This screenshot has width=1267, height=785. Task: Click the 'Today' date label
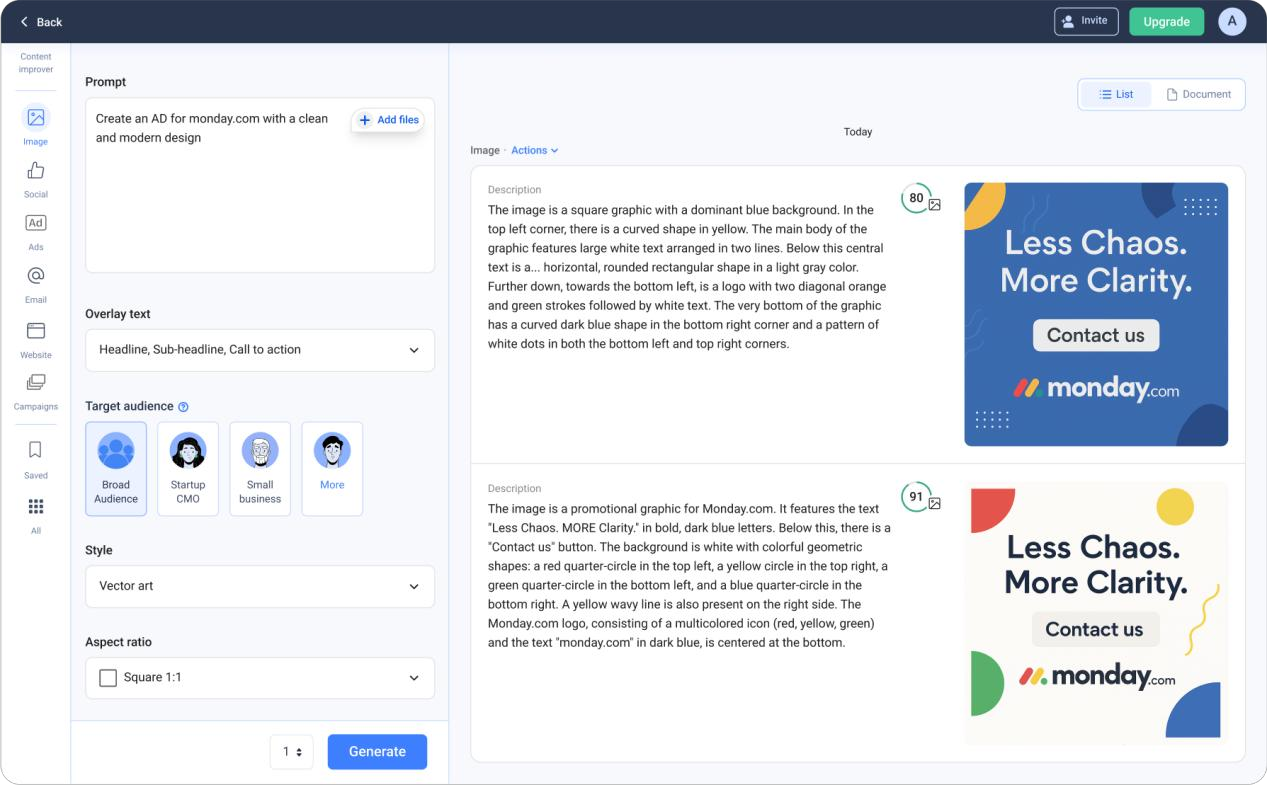click(x=858, y=132)
